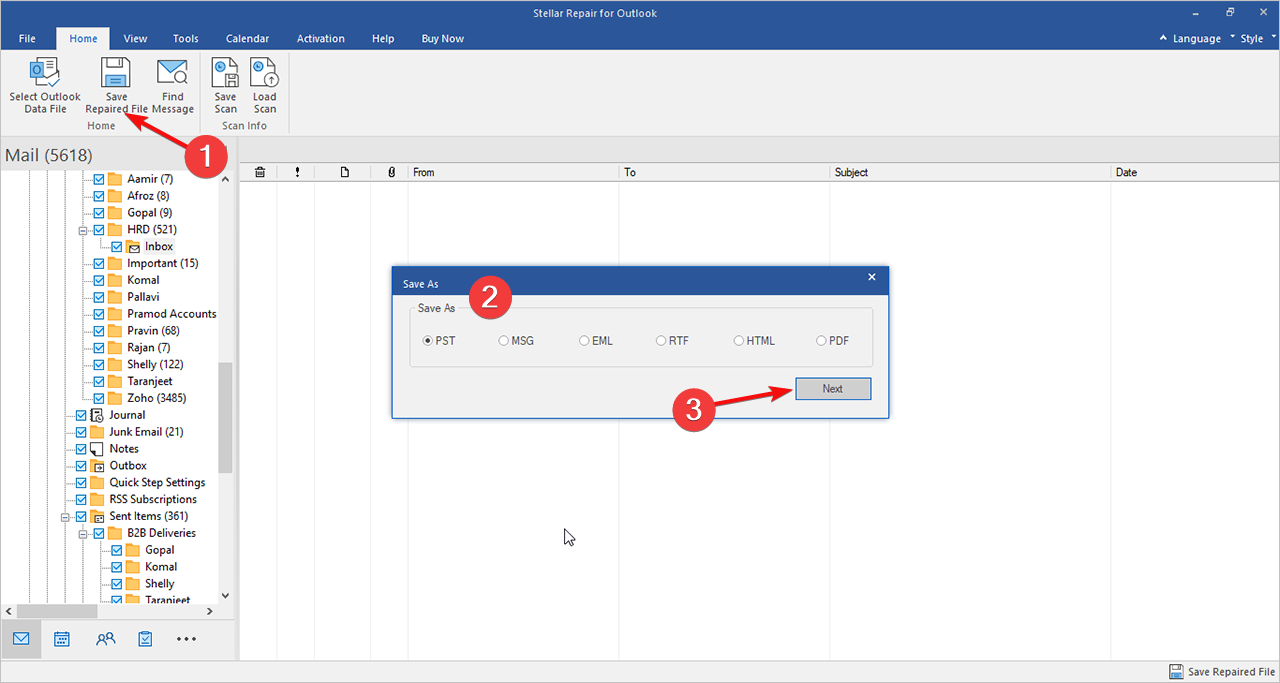Open Tasks view icon in bottom bar

pos(145,639)
